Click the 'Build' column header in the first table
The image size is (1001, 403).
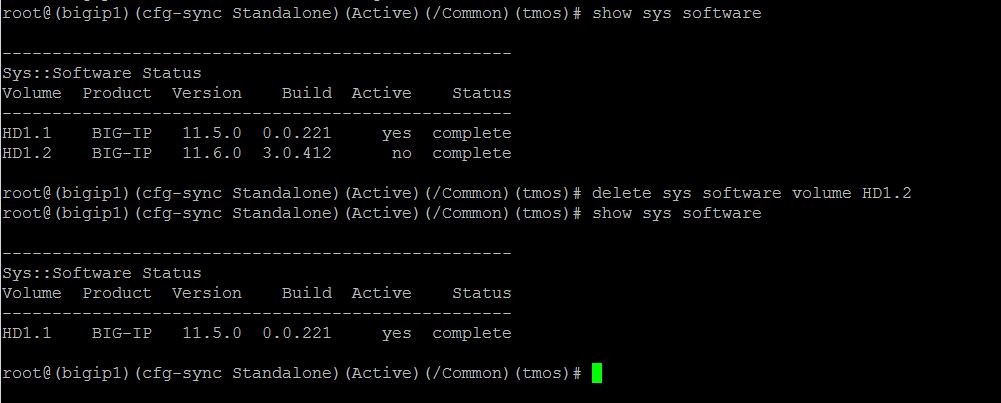306,93
